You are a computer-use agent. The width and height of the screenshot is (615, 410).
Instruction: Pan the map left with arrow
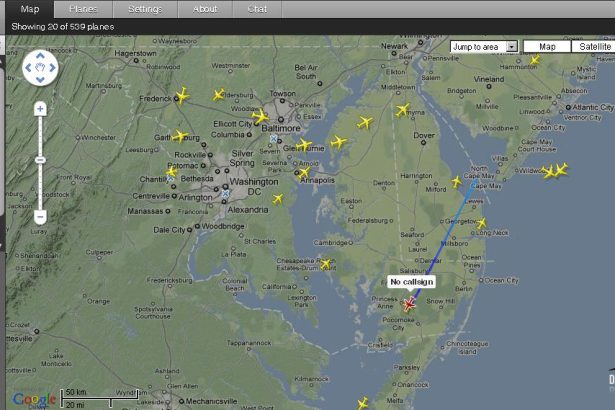(28, 68)
